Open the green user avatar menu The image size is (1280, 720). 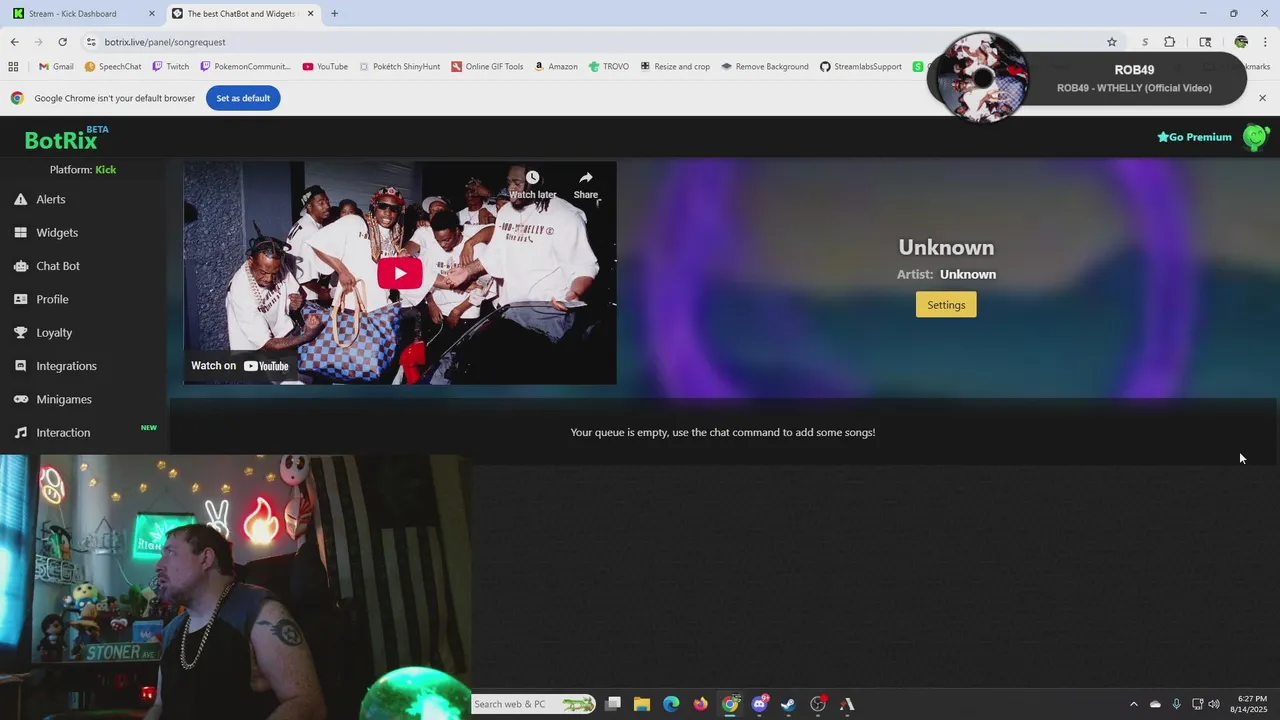click(x=1255, y=137)
